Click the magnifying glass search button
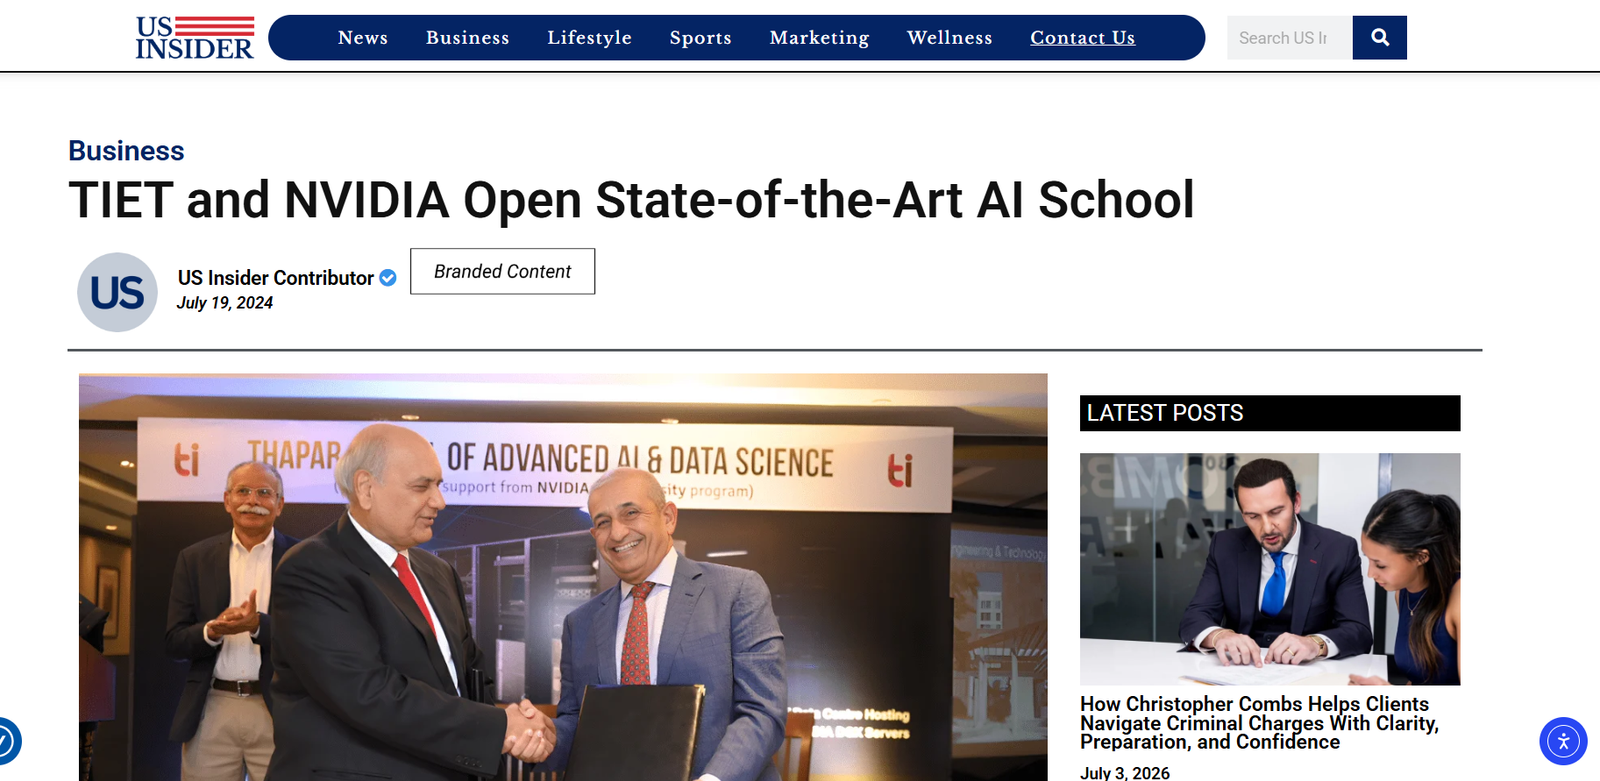The width and height of the screenshot is (1600, 781). [1380, 38]
